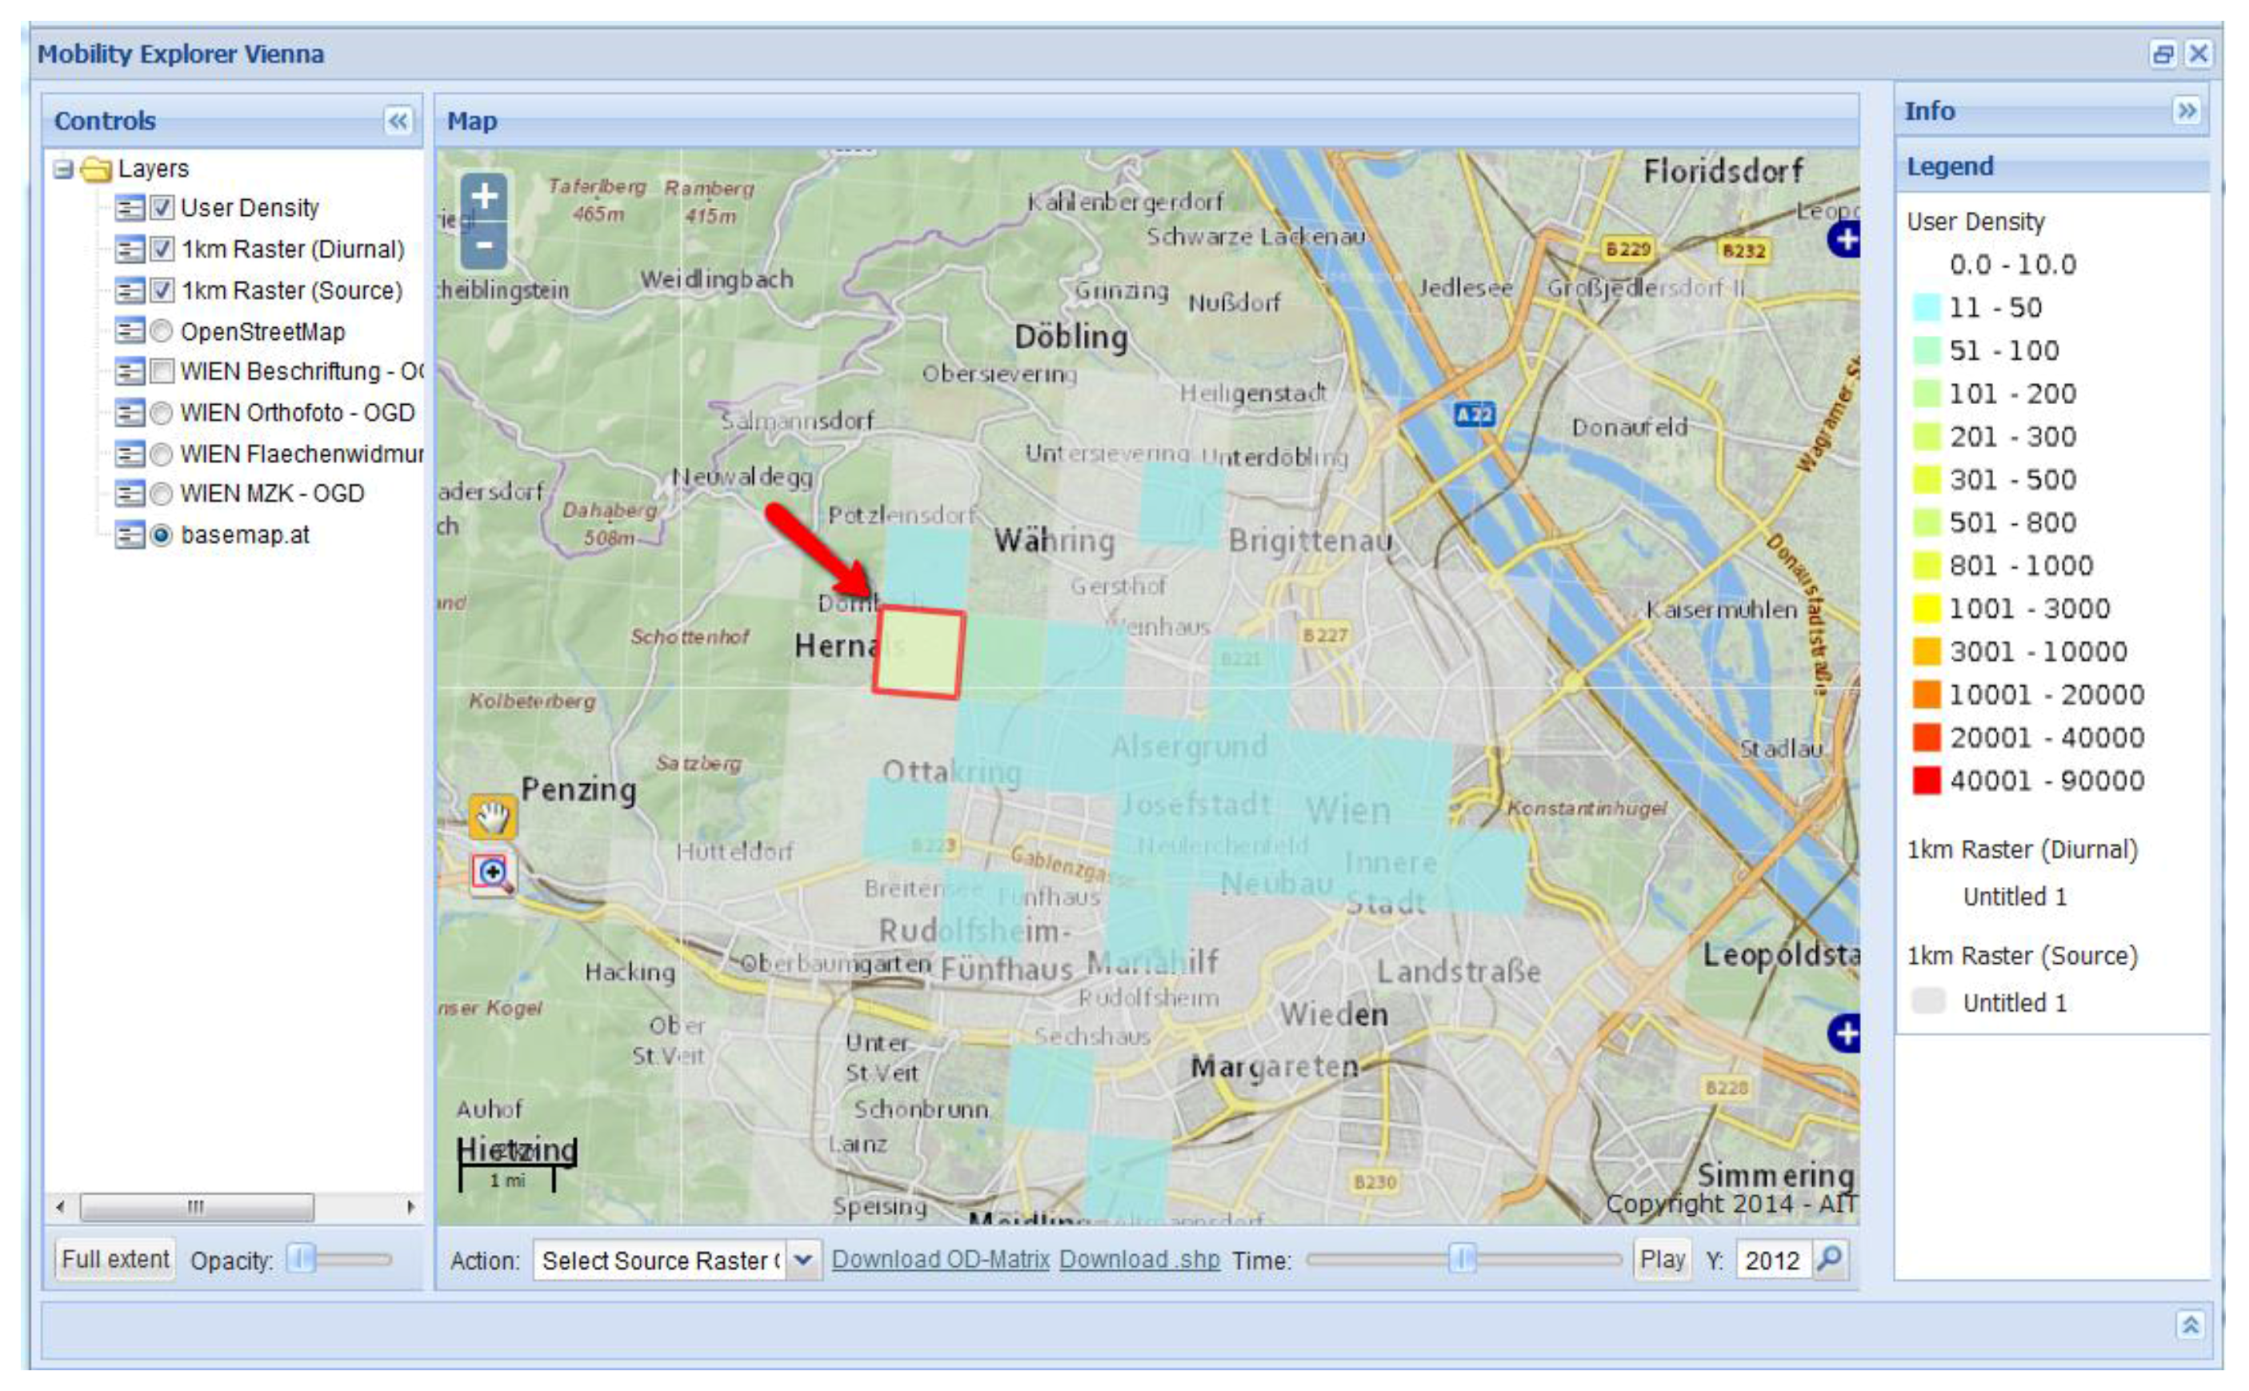The image size is (2249, 1391).
Task: Open the Action dropdown arrow
Action: tap(803, 1260)
